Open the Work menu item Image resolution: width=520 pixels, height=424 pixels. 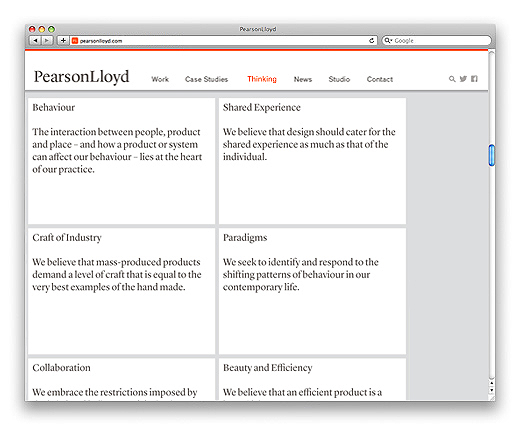[160, 79]
